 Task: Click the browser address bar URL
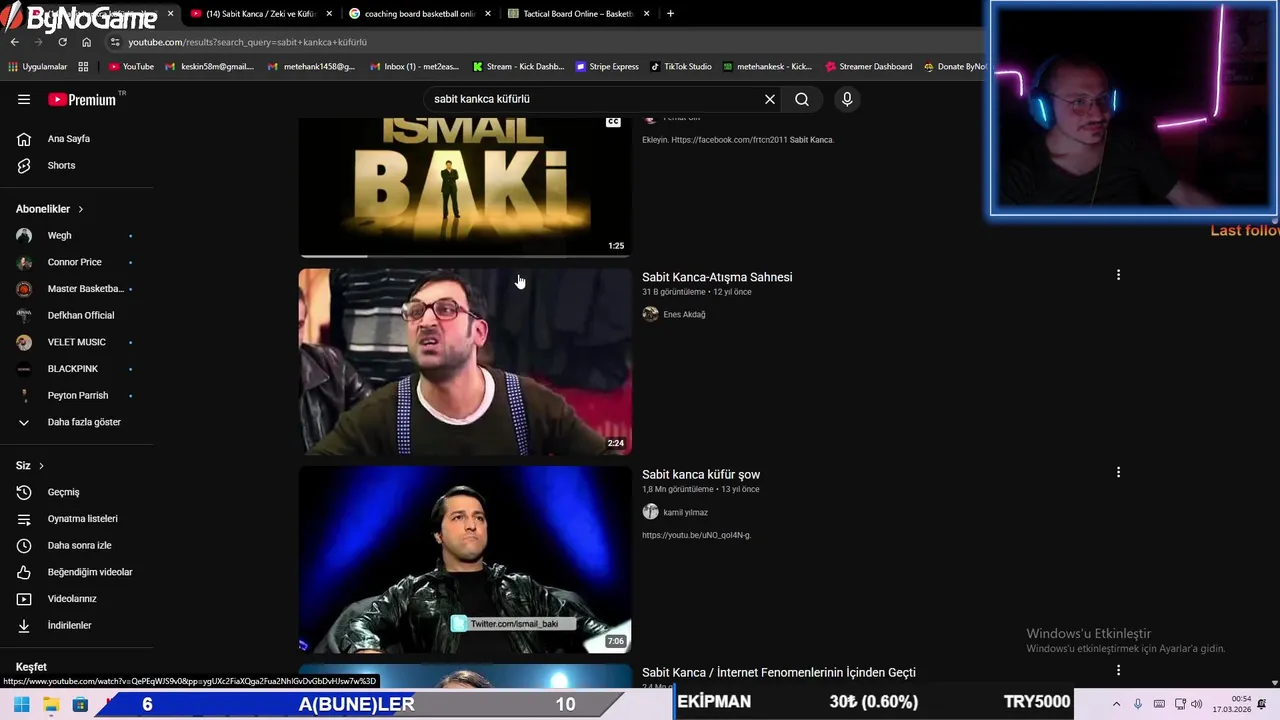(247, 42)
